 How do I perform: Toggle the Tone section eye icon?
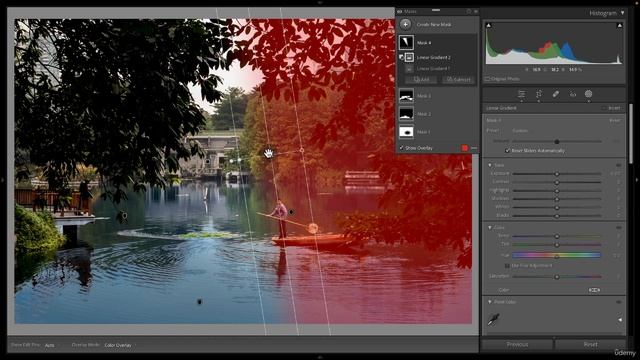tap(618, 165)
